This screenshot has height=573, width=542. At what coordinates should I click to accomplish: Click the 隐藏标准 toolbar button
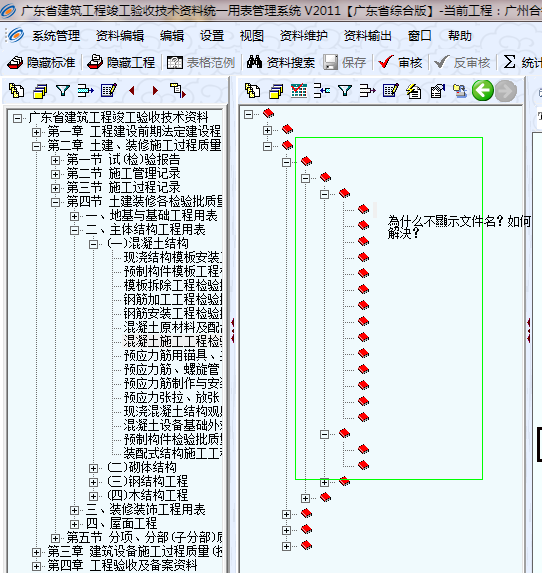click(x=41, y=62)
